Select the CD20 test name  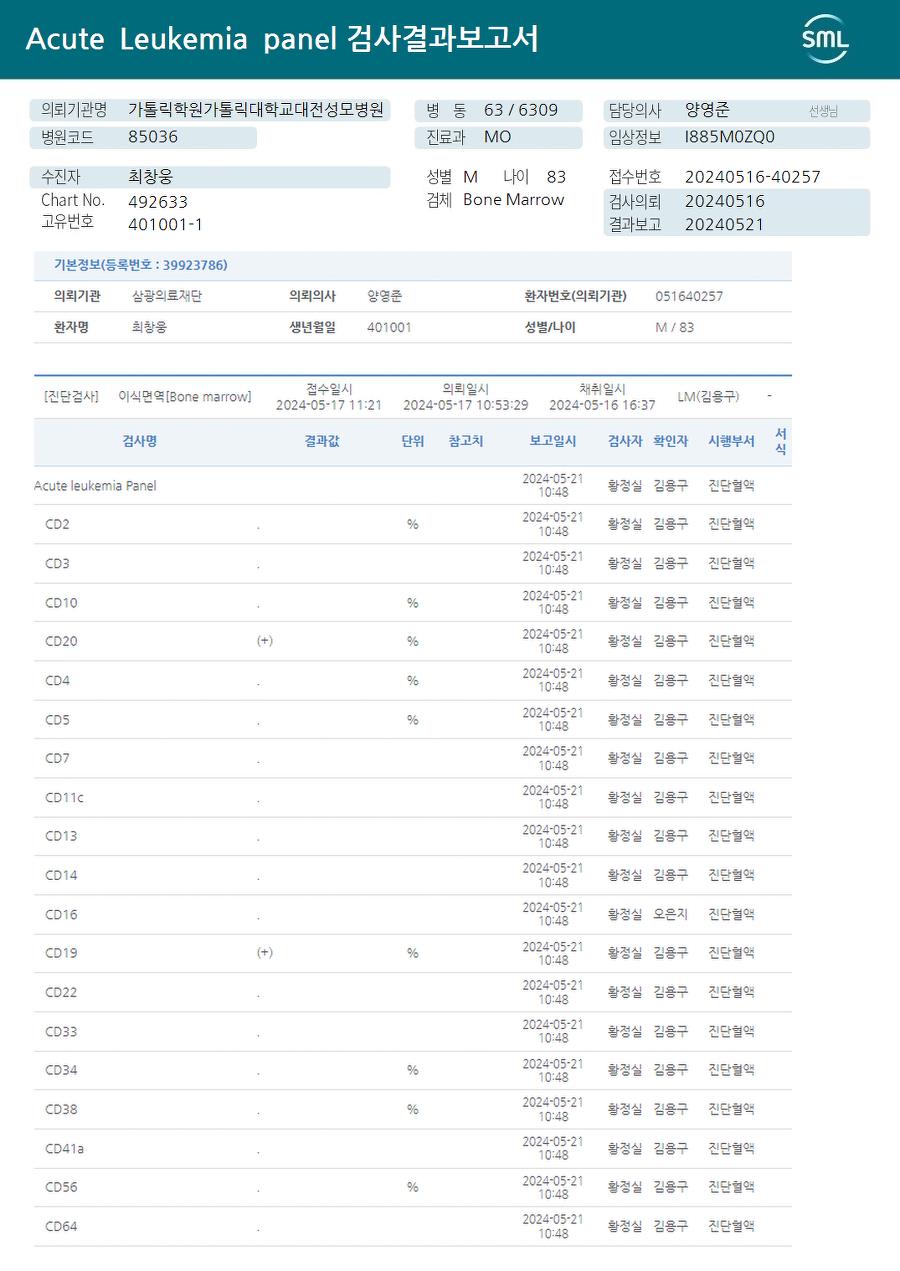click(61, 642)
